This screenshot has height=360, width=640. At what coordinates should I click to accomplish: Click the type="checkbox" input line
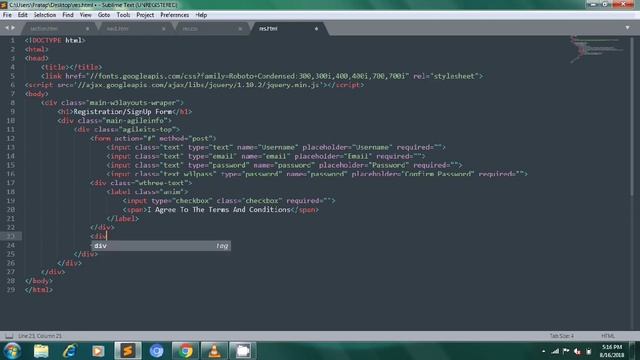tap(229, 200)
